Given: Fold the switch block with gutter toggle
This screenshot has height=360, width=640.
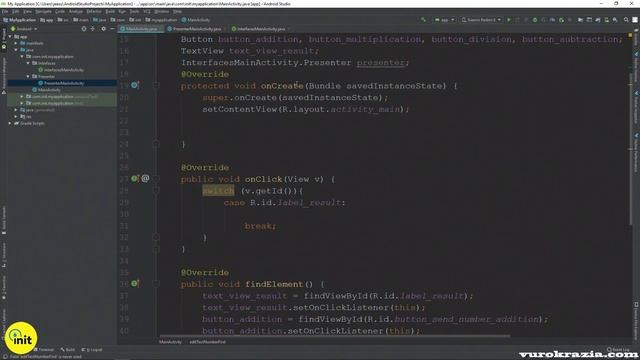Looking at the screenshot, I should (156, 191).
